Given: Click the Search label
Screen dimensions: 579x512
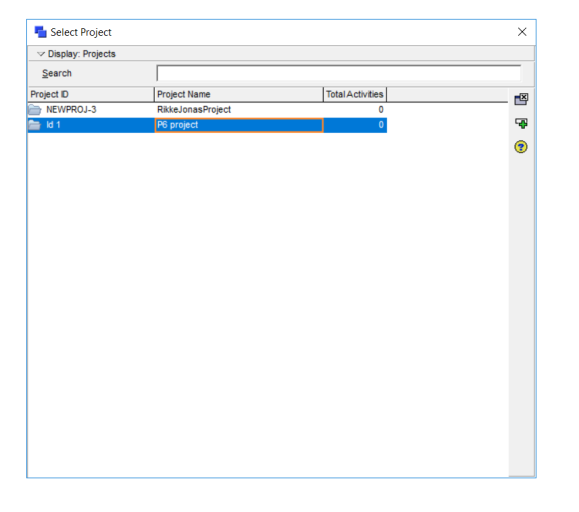Looking at the screenshot, I should coord(56,73).
